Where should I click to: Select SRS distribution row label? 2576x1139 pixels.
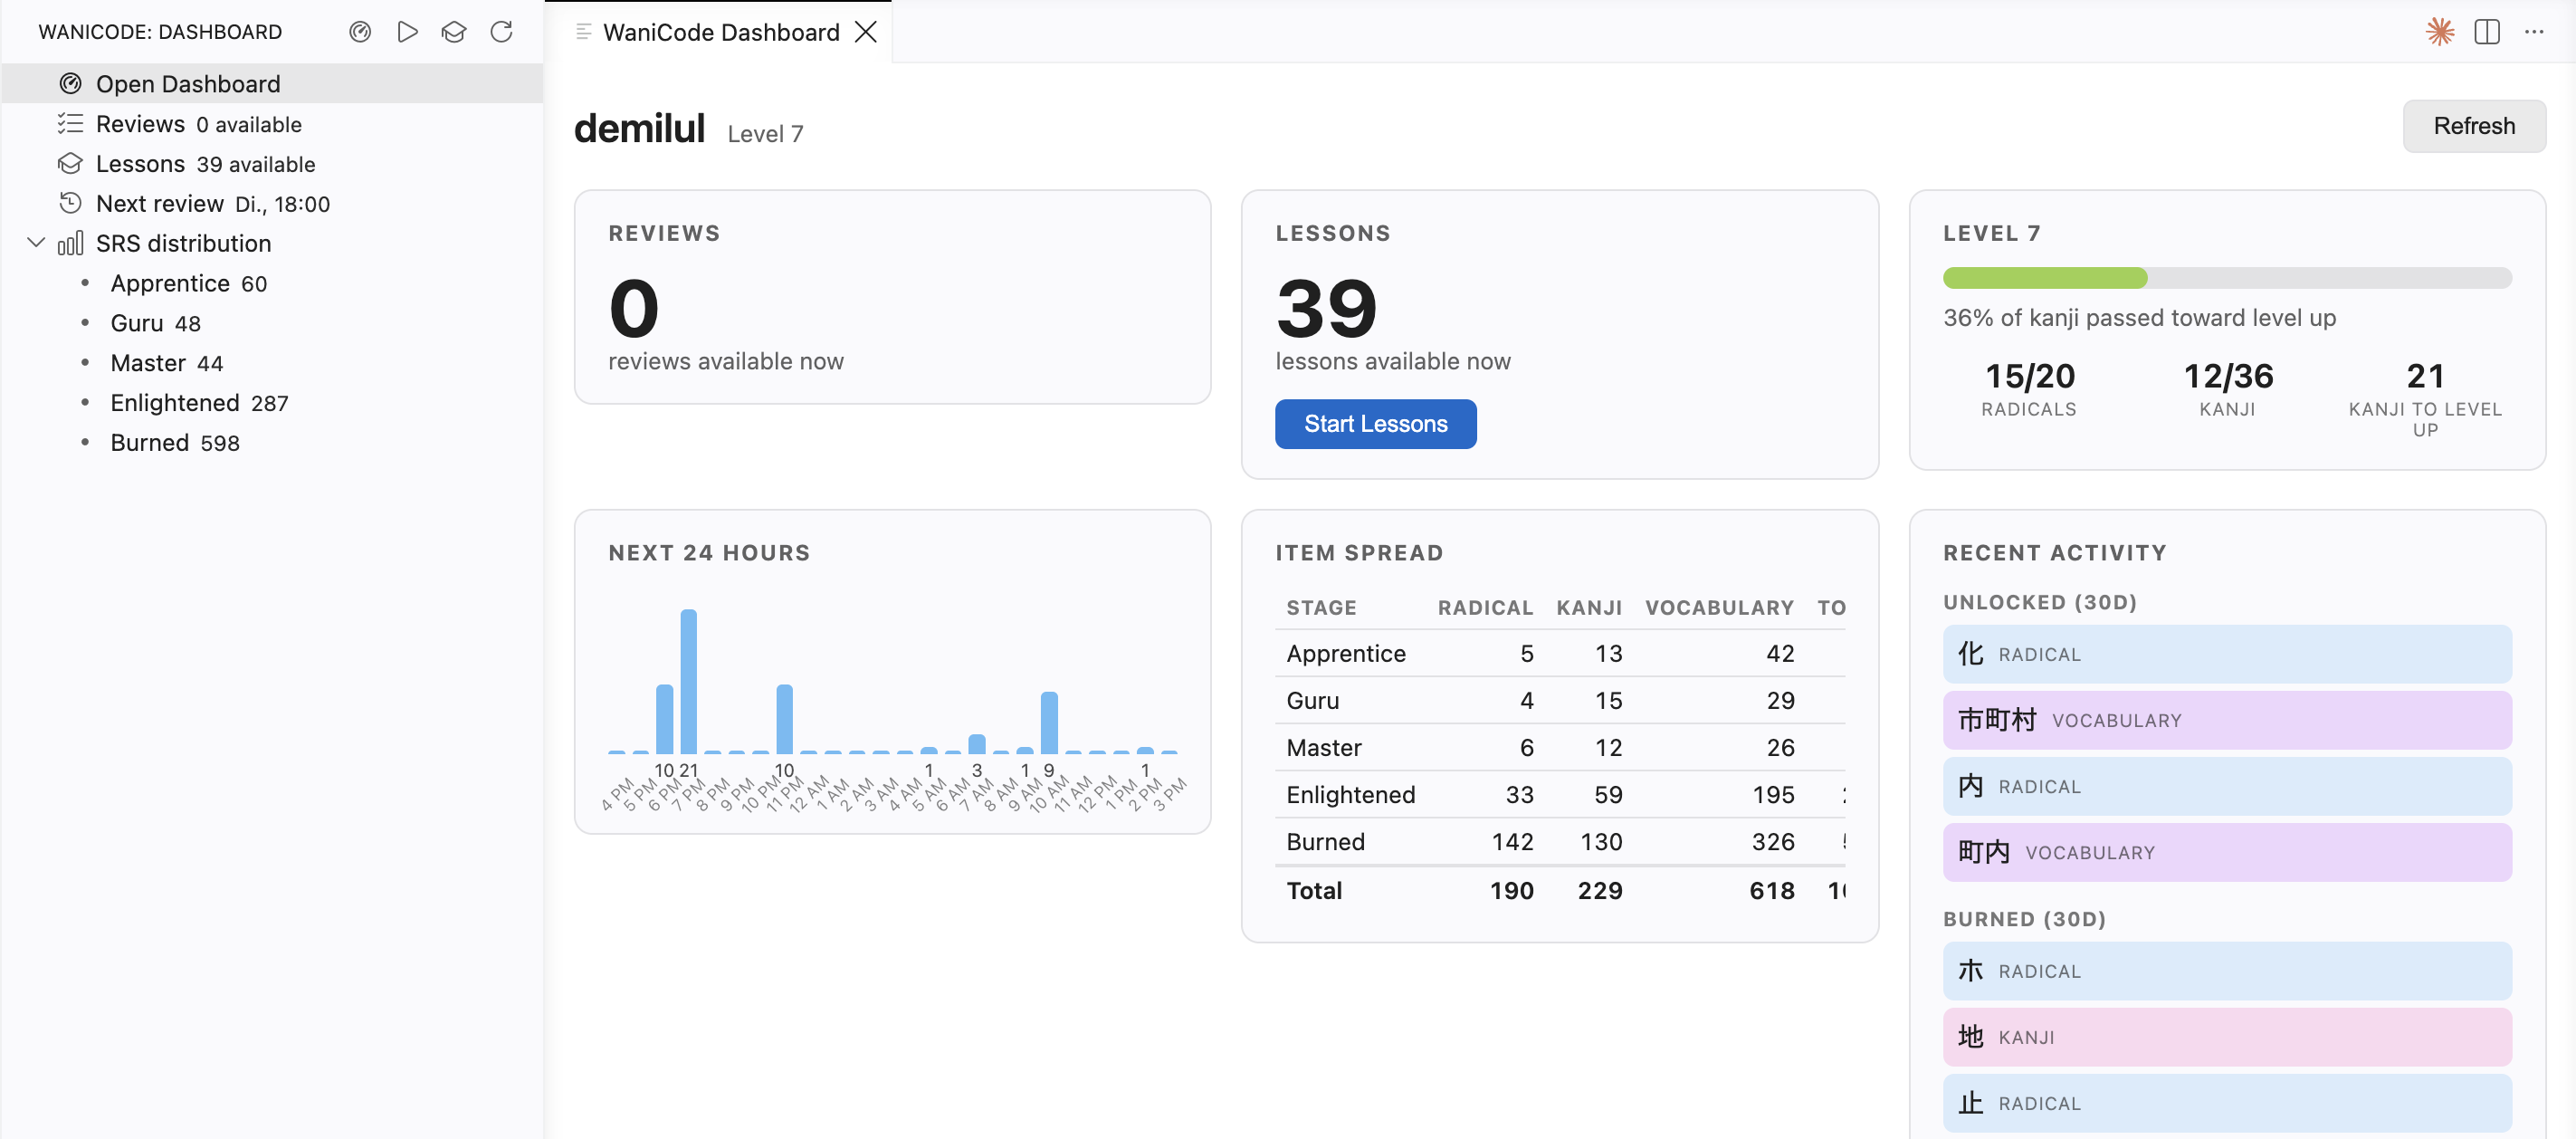[x=183, y=243]
